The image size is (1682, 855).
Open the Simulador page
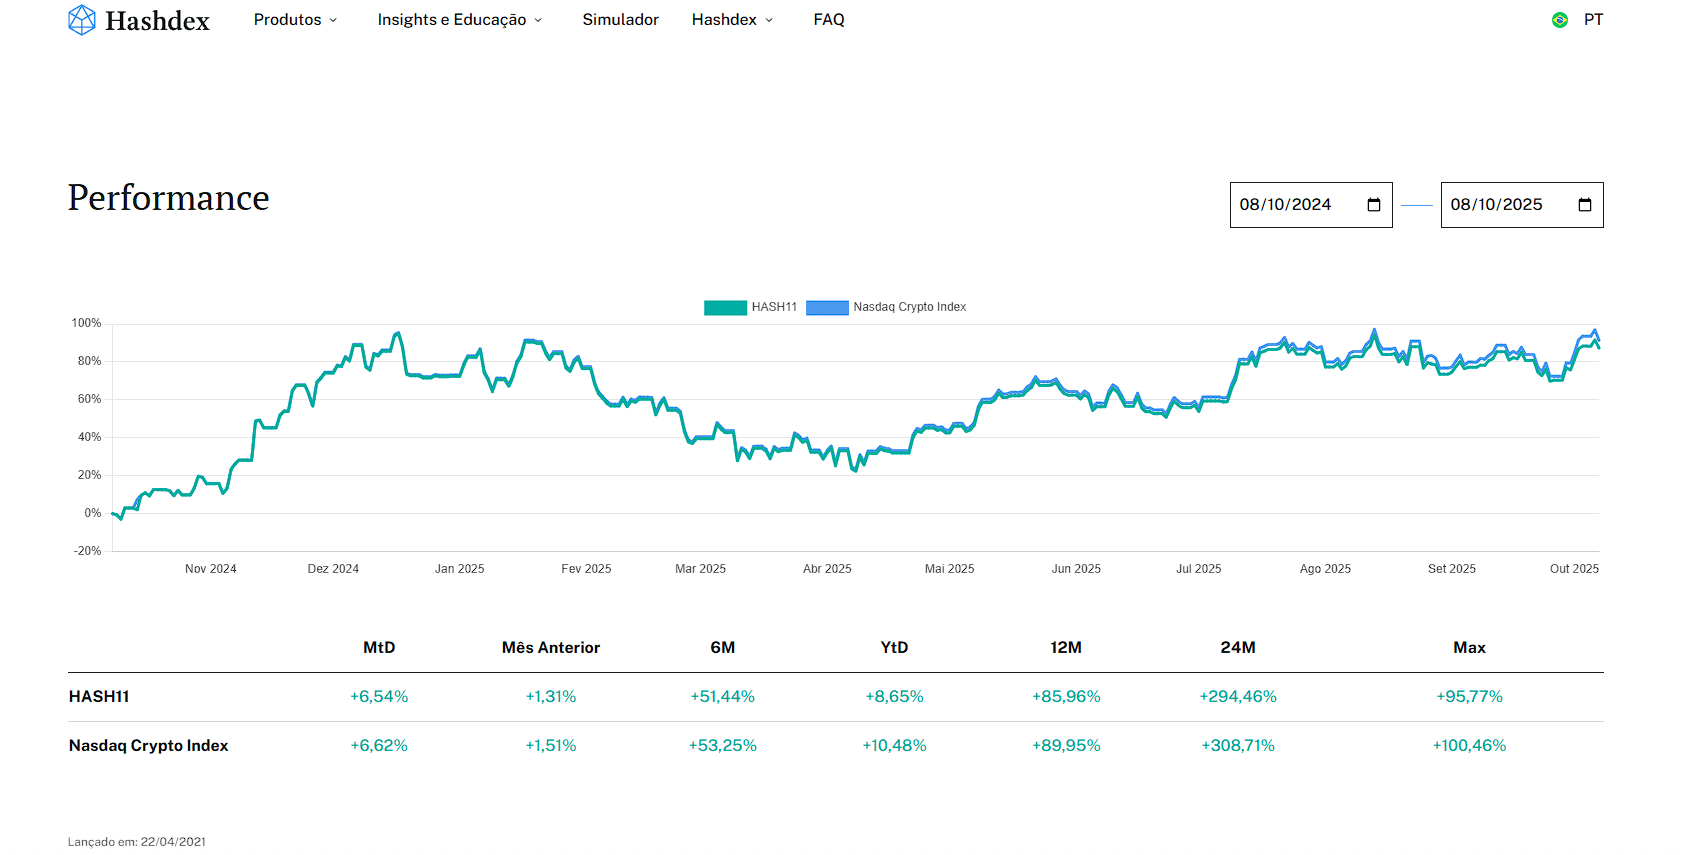coord(620,20)
